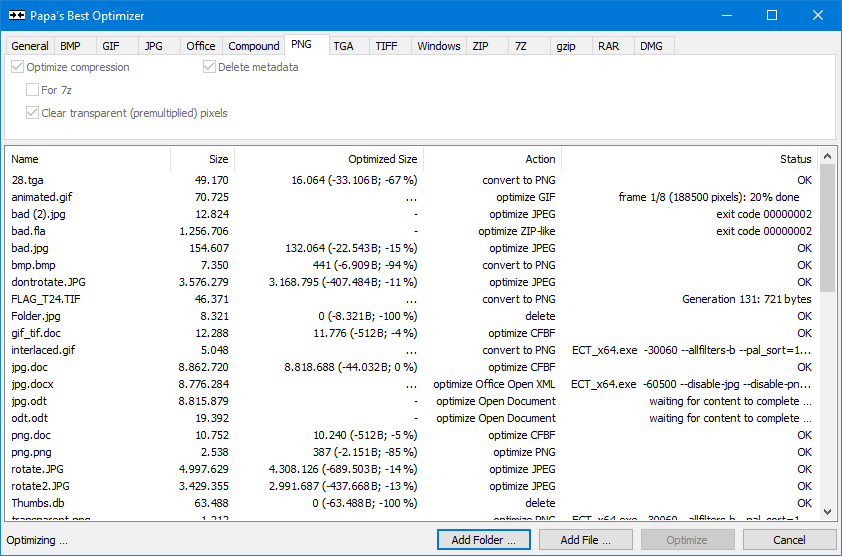This screenshot has width=842, height=556.
Task: Switch to the gzip tab
Action: click(567, 46)
